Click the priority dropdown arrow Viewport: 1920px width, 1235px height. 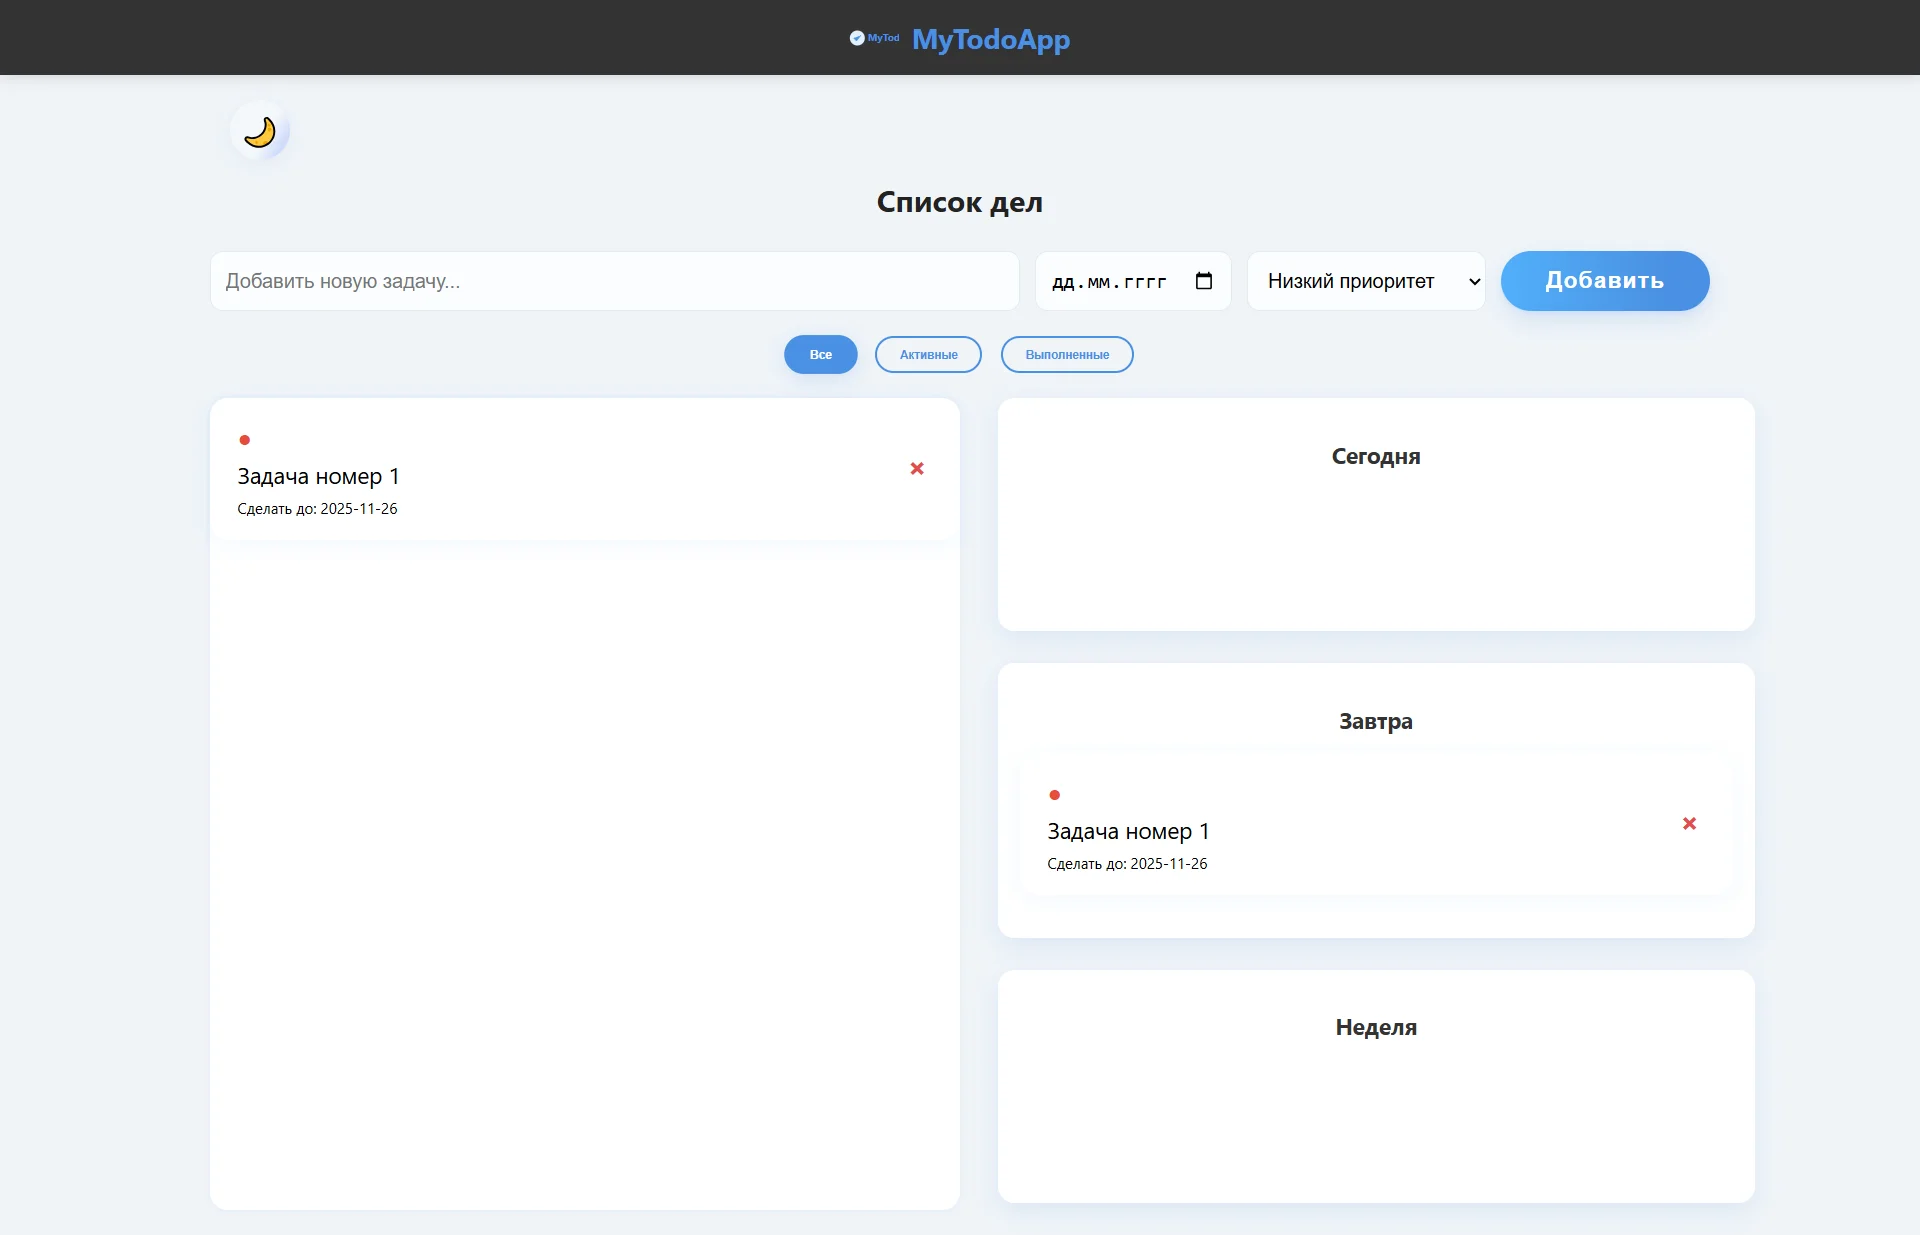point(1474,282)
